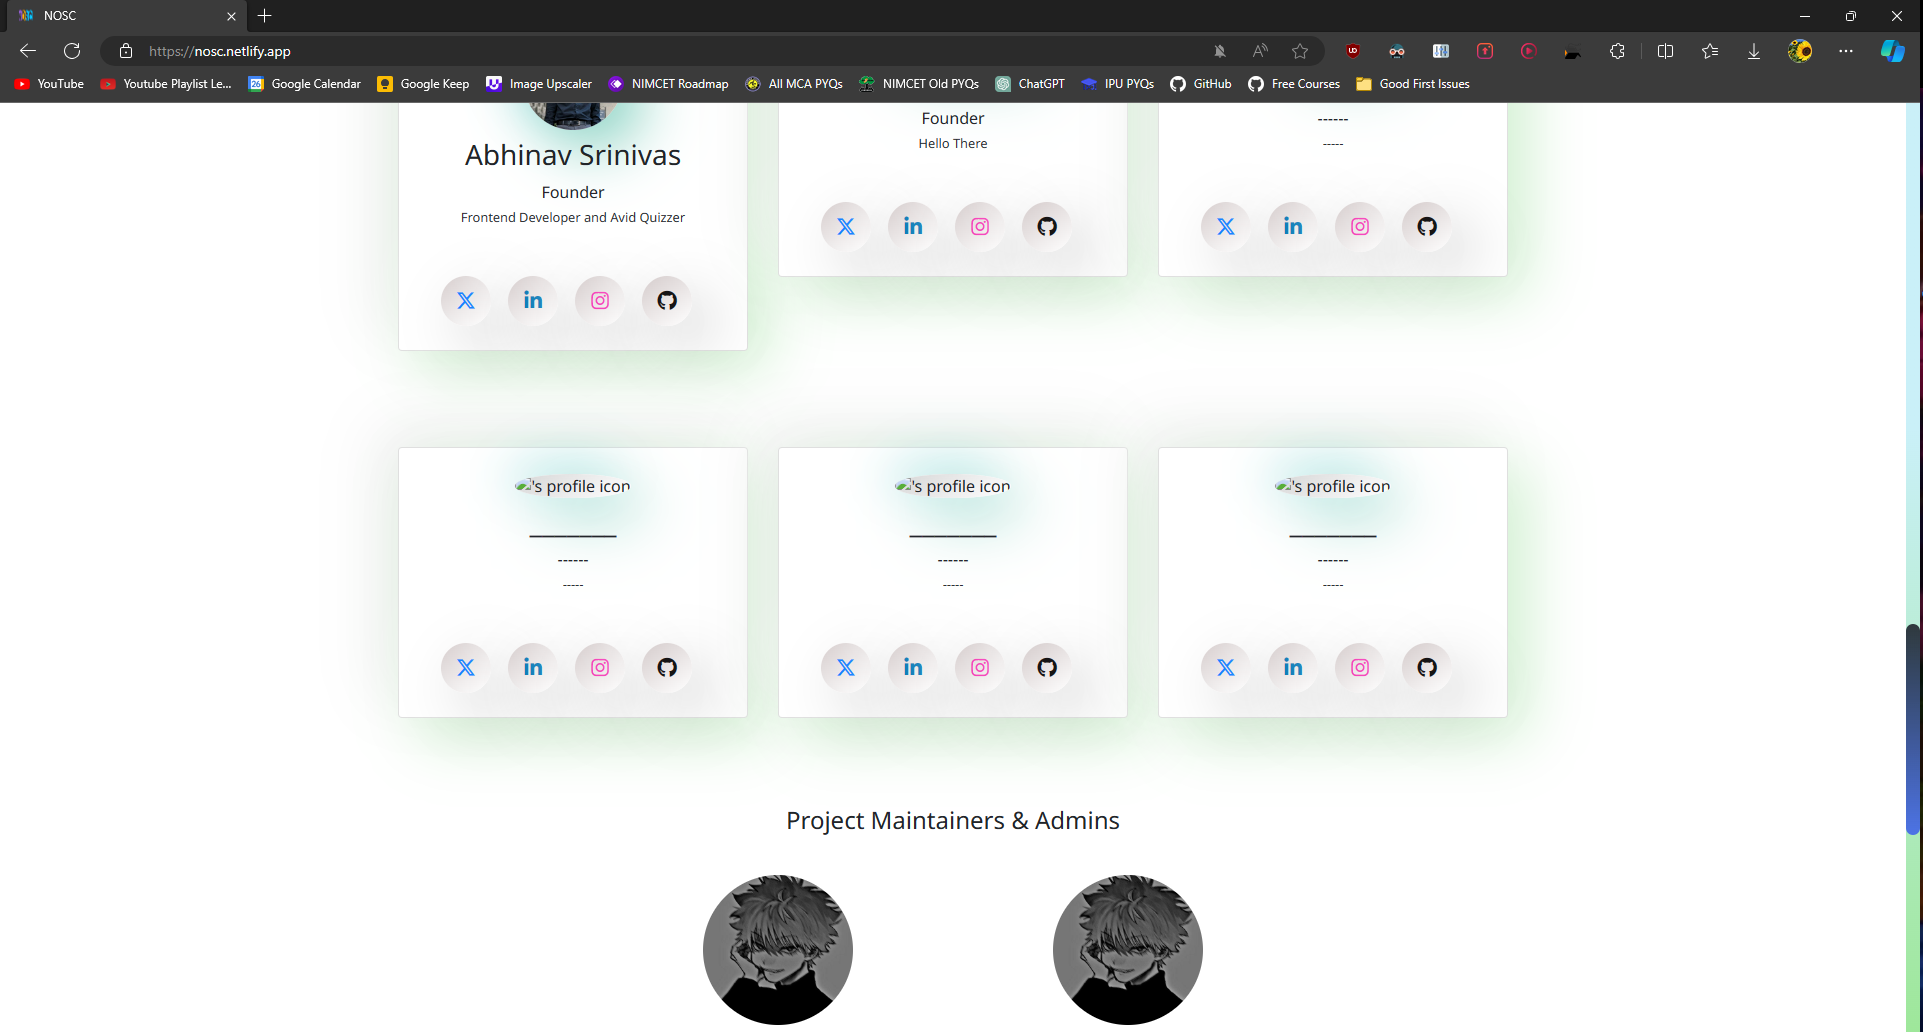Toggle this page as a favorite with the star
Viewport: 1923px width, 1032px height.
pyautogui.click(x=1299, y=51)
